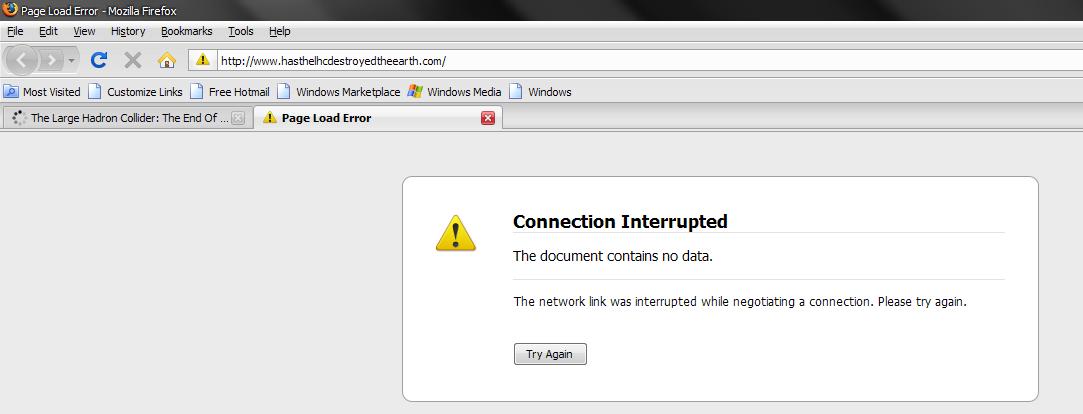
Task: Open the Bookmarks menu
Action: (186, 31)
